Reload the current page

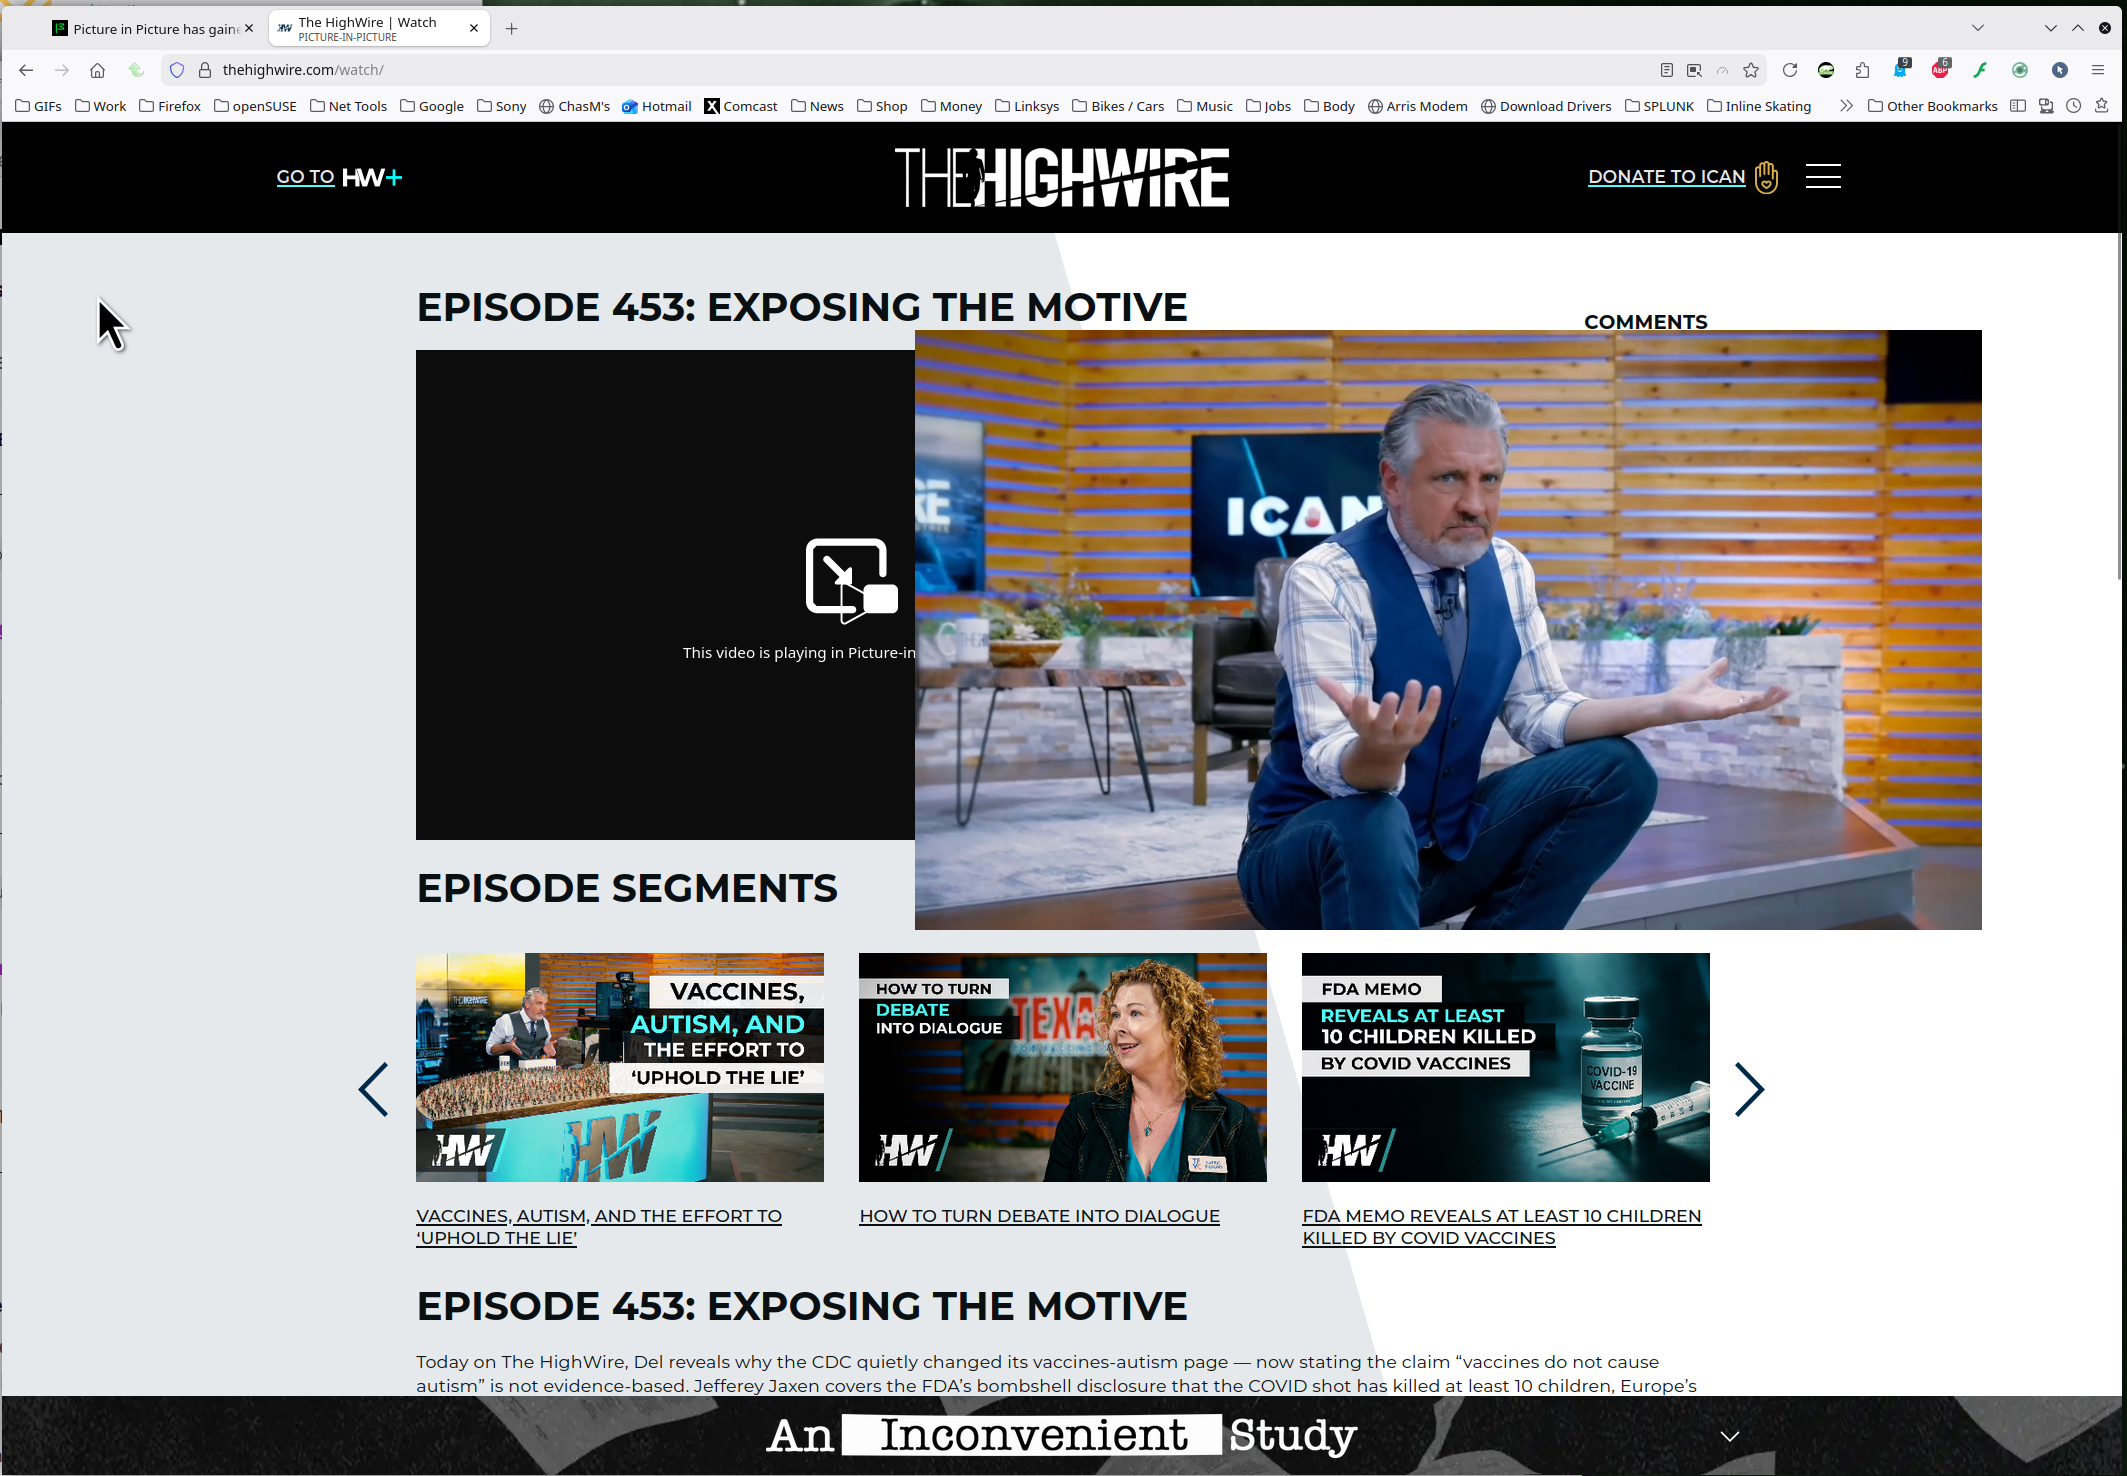click(1790, 70)
